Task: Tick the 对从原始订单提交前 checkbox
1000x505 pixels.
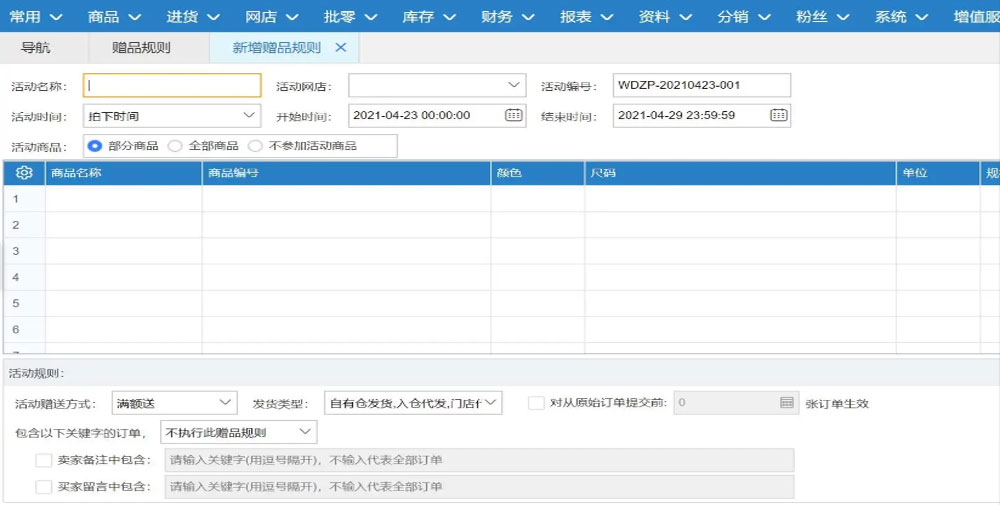Action: (537, 403)
